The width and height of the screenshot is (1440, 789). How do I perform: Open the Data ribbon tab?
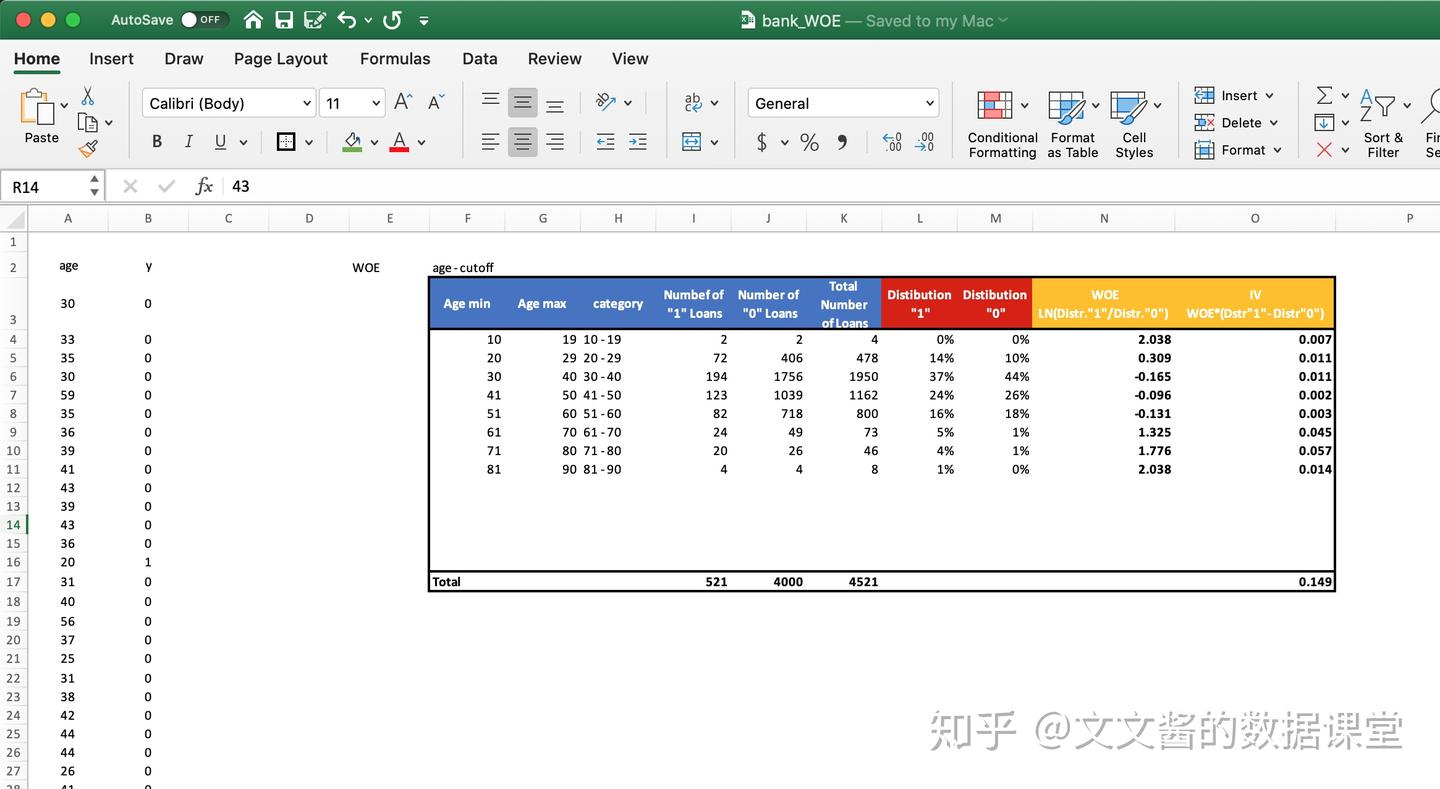click(479, 59)
